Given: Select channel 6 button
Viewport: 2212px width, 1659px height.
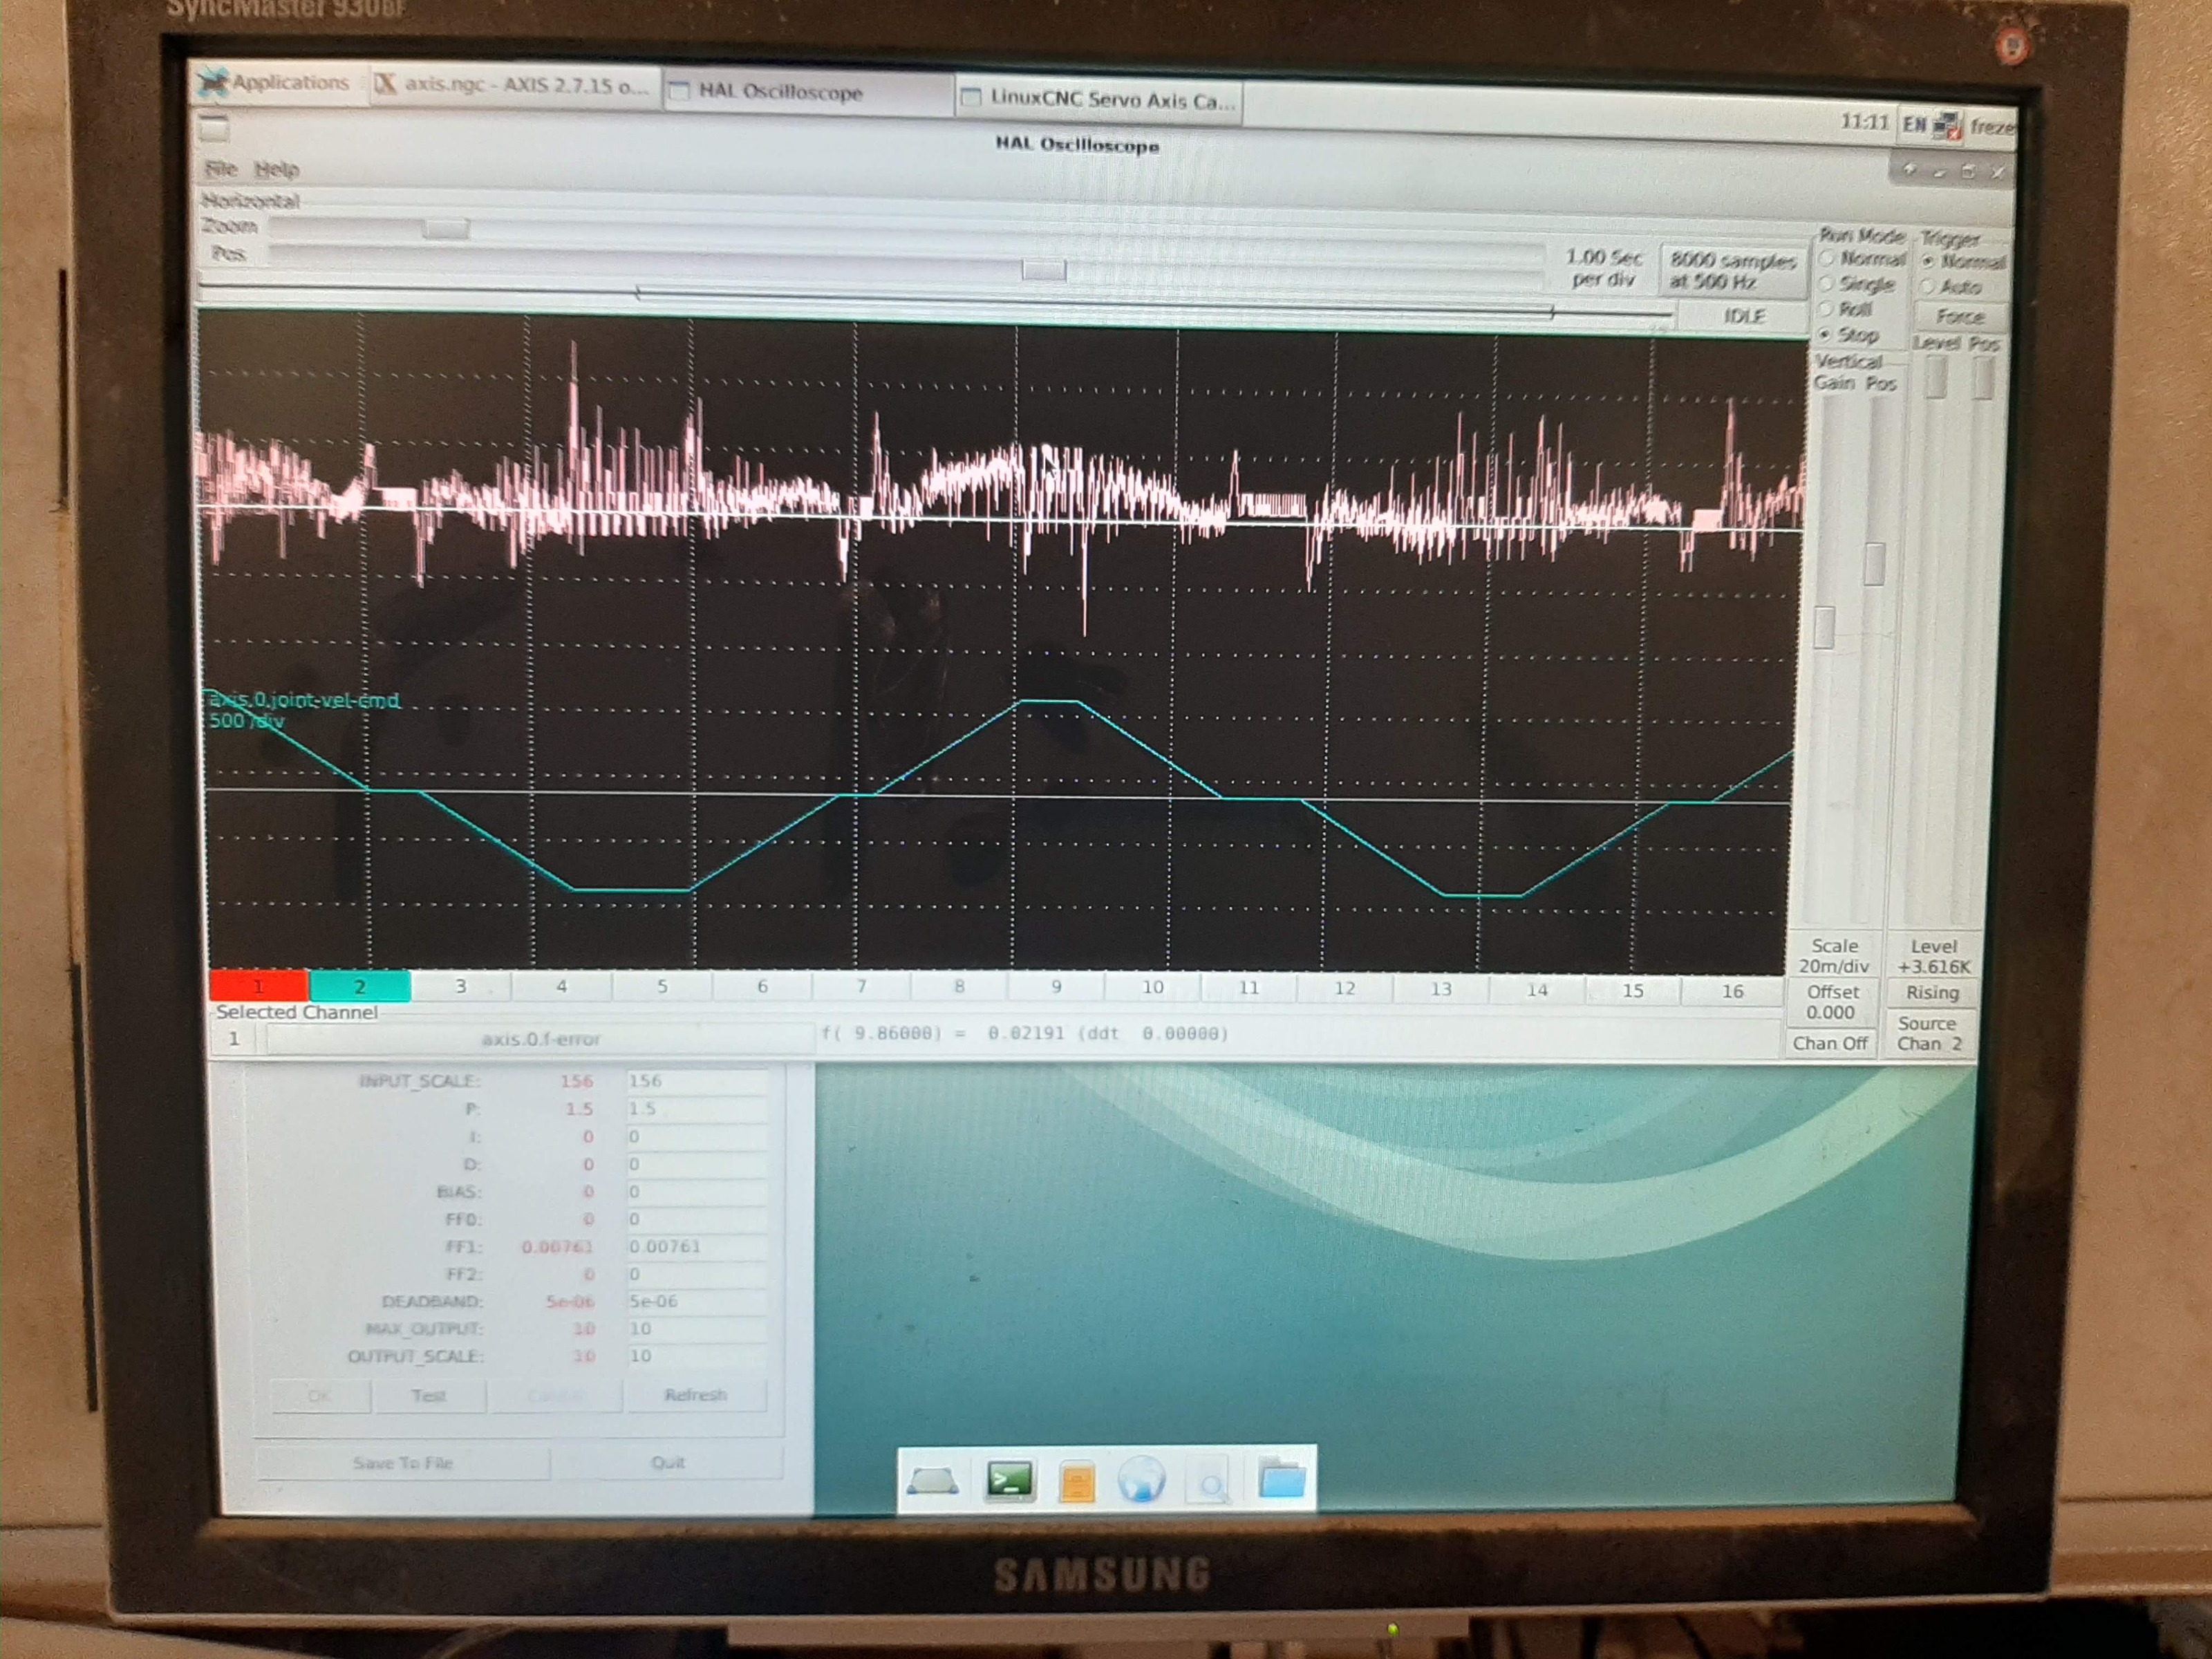Looking at the screenshot, I should pos(762,986).
